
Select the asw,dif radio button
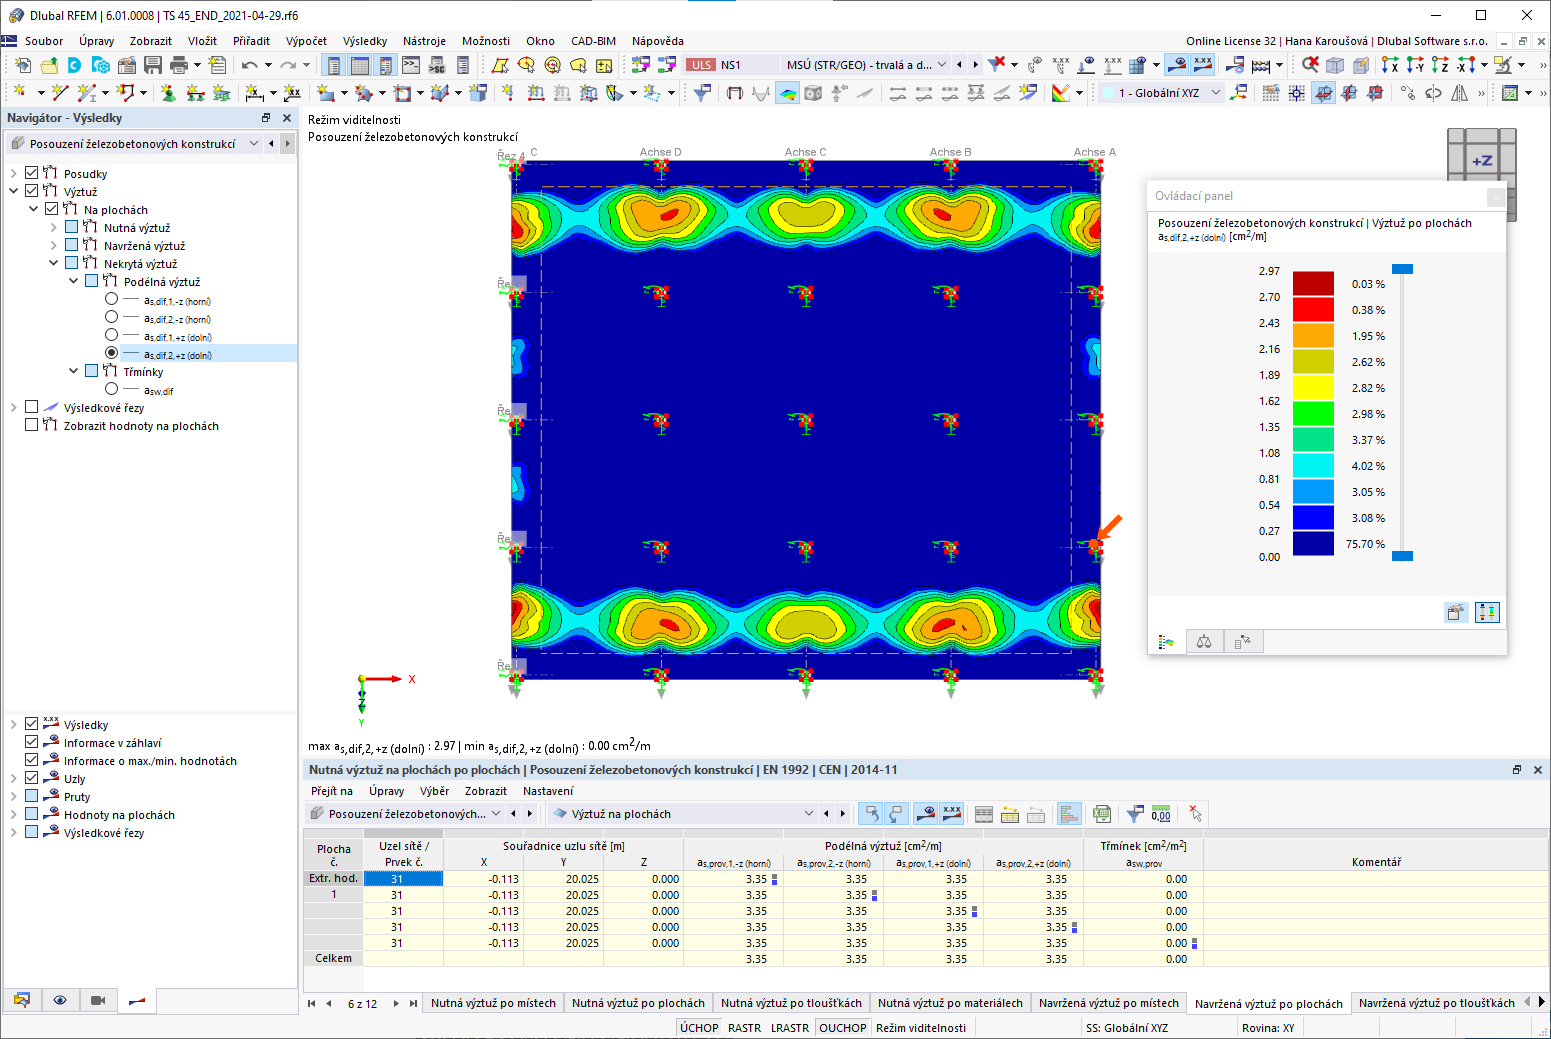[112, 389]
